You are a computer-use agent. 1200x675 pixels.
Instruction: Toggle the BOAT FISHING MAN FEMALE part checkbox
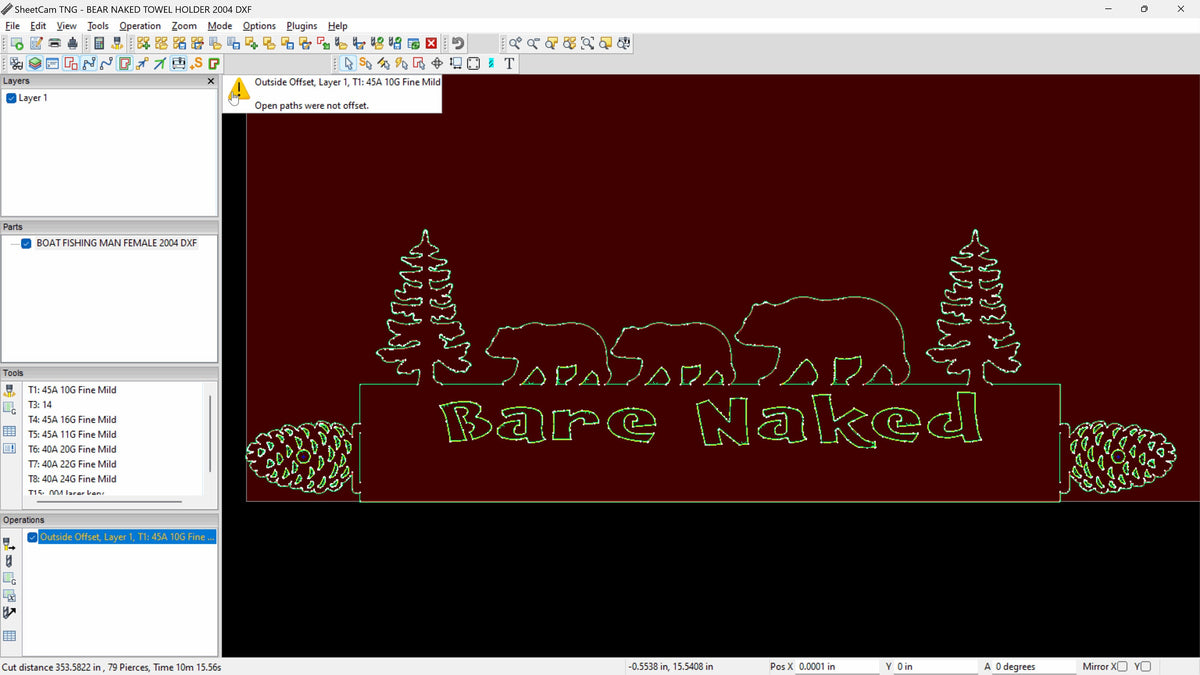(x=27, y=243)
